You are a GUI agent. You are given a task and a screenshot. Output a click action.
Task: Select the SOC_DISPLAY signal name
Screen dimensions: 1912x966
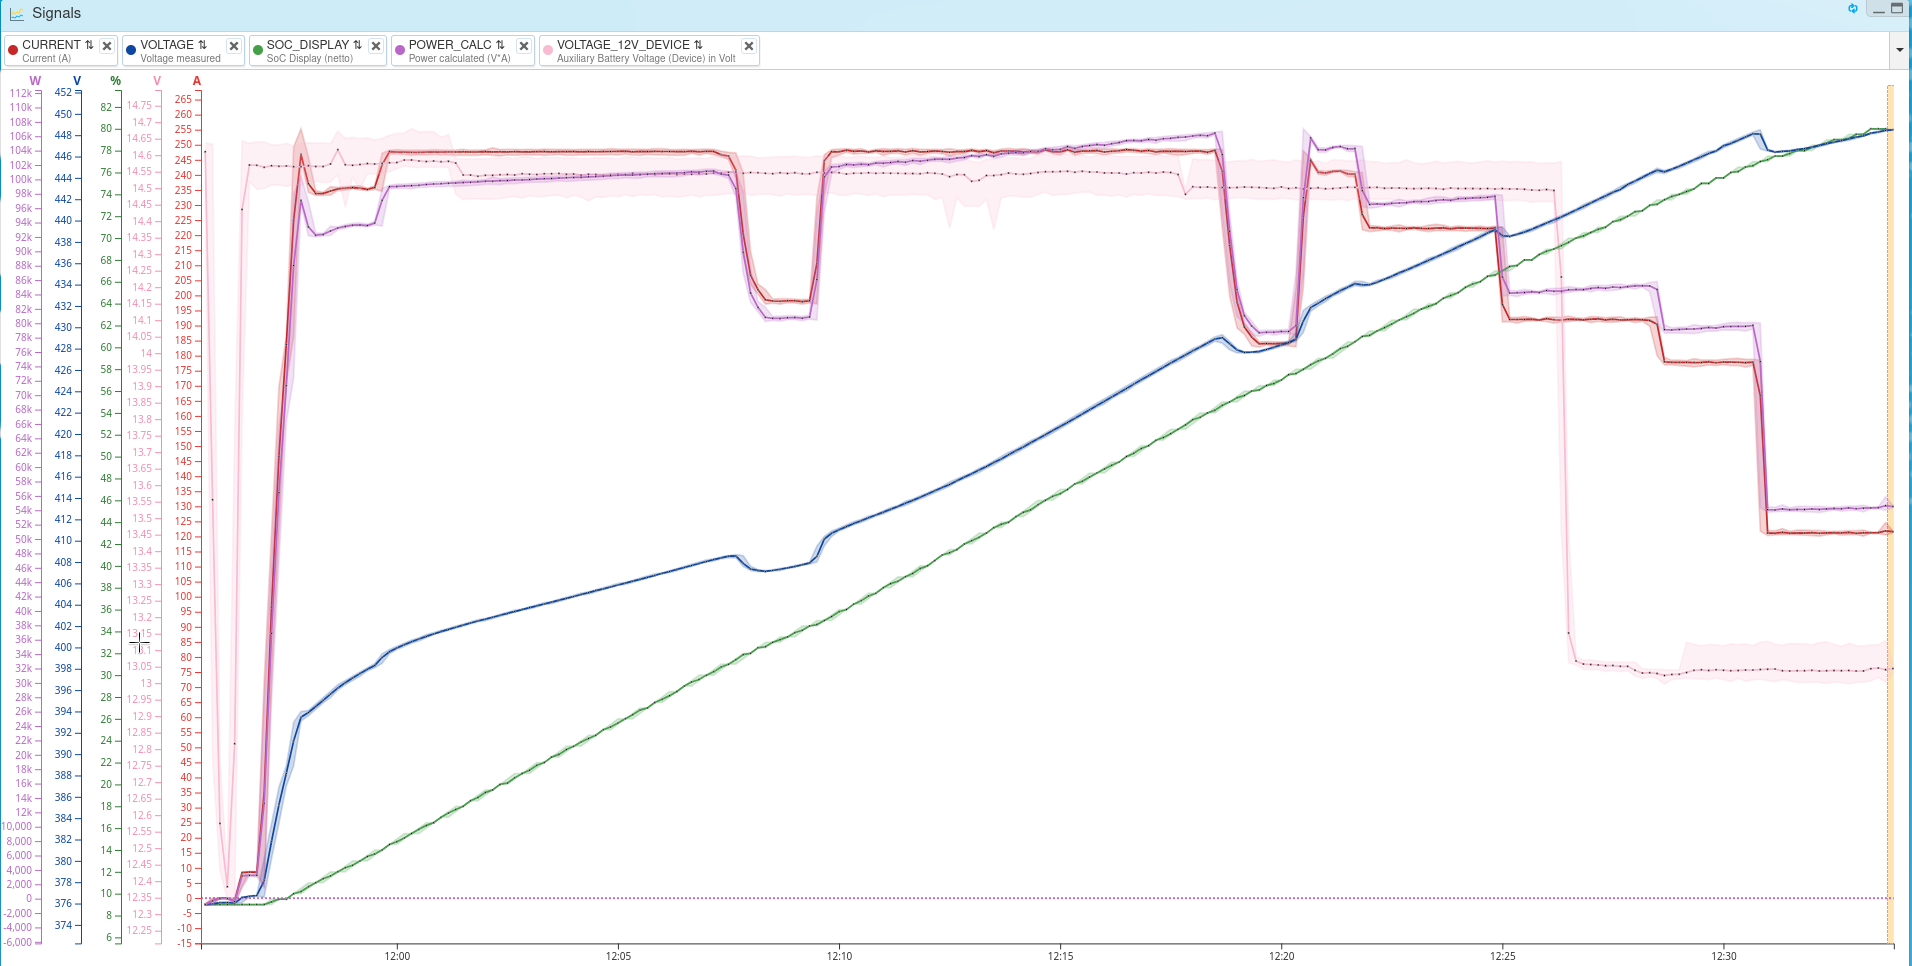307,45
